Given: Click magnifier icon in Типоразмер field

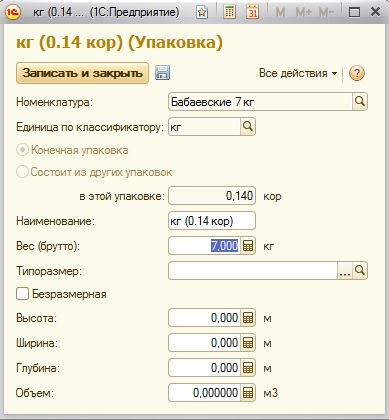Looking at the screenshot, I should tap(360, 271).
